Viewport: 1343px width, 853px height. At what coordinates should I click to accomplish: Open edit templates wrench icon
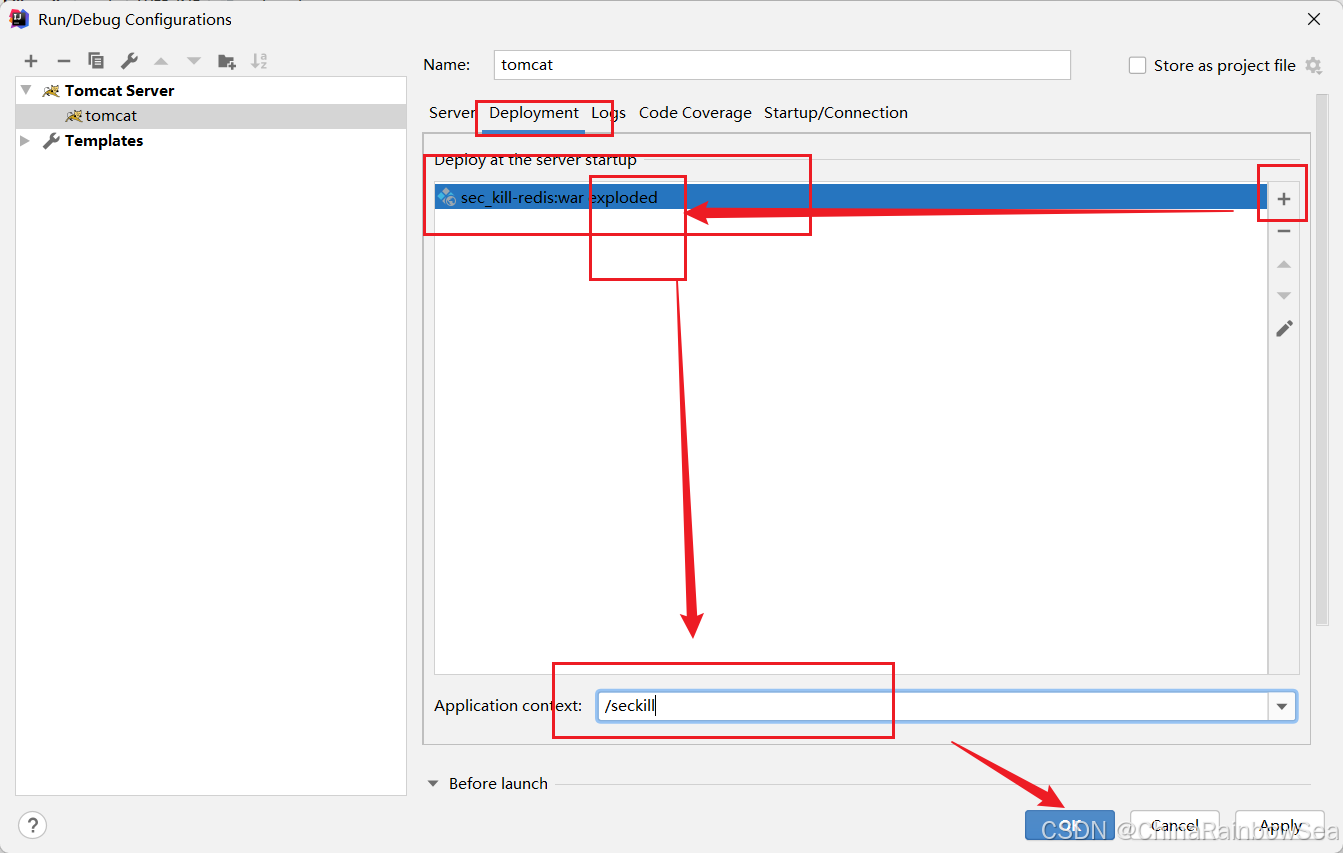click(x=129, y=61)
